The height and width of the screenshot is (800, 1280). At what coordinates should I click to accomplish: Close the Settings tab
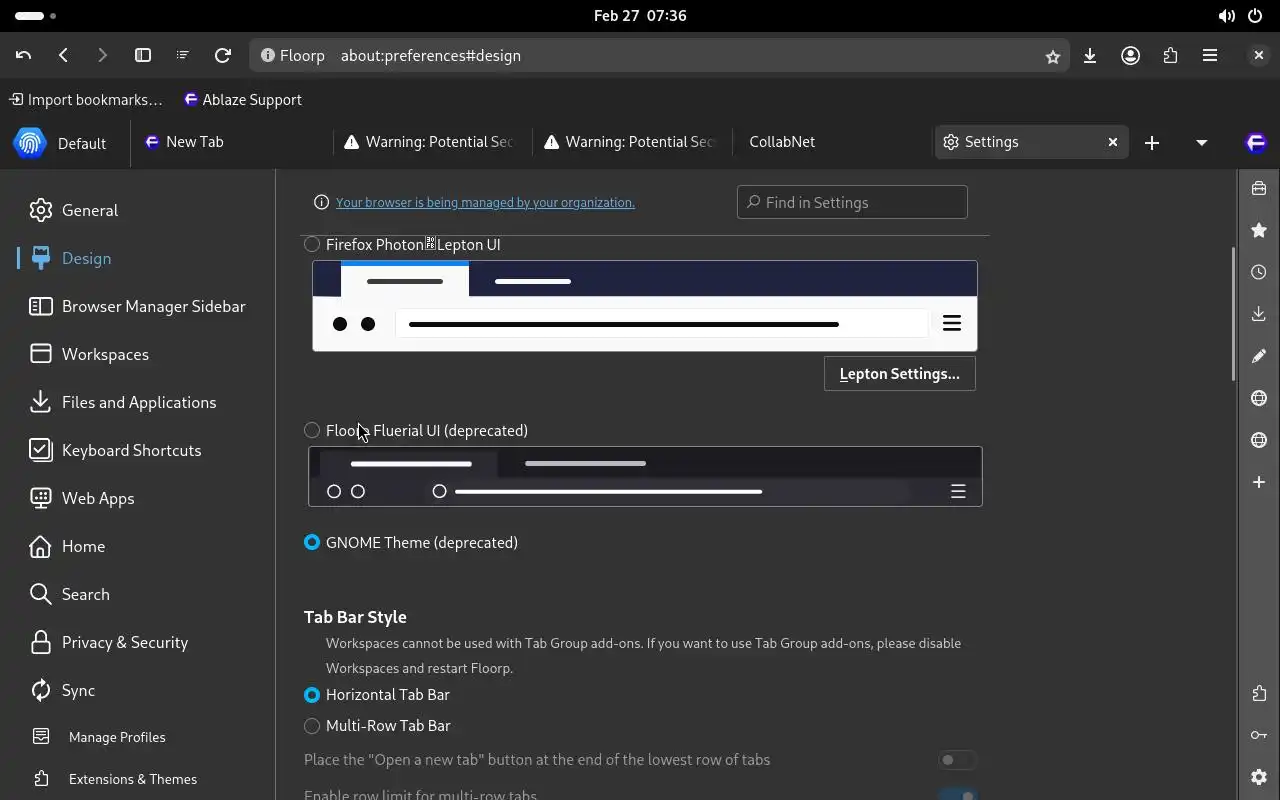1112,142
